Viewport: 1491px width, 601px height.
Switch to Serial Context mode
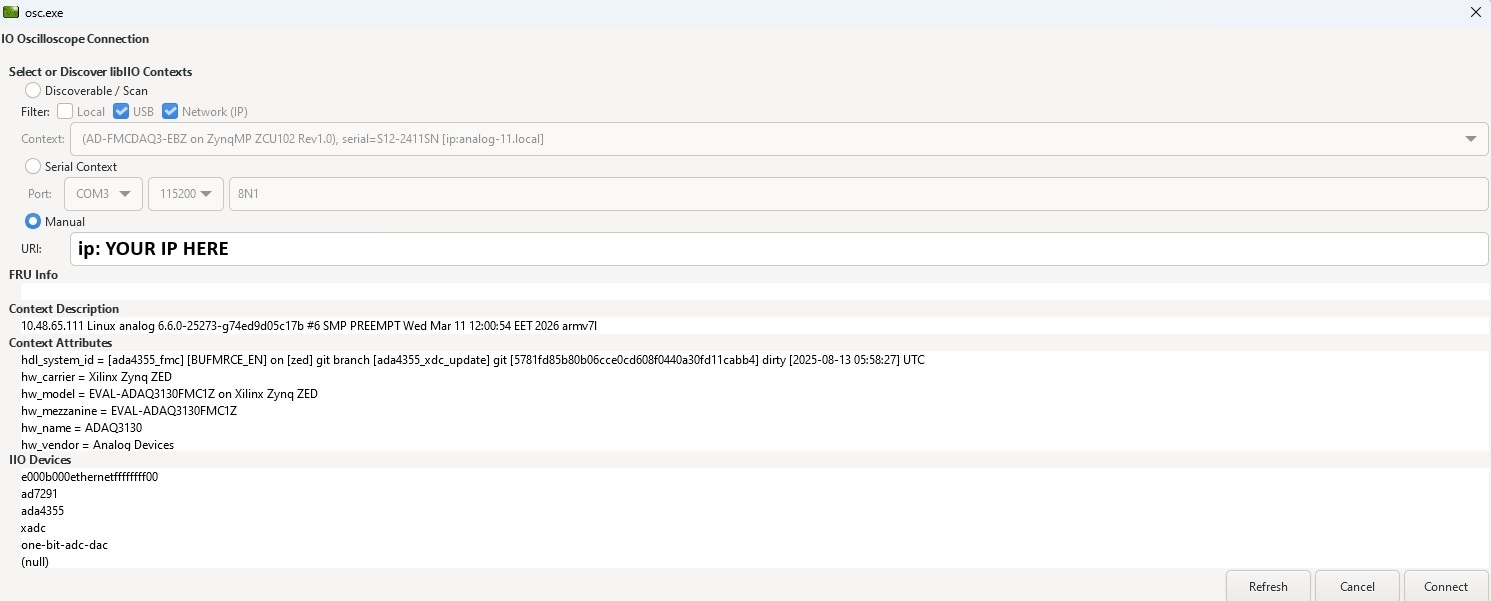click(32, 166)
